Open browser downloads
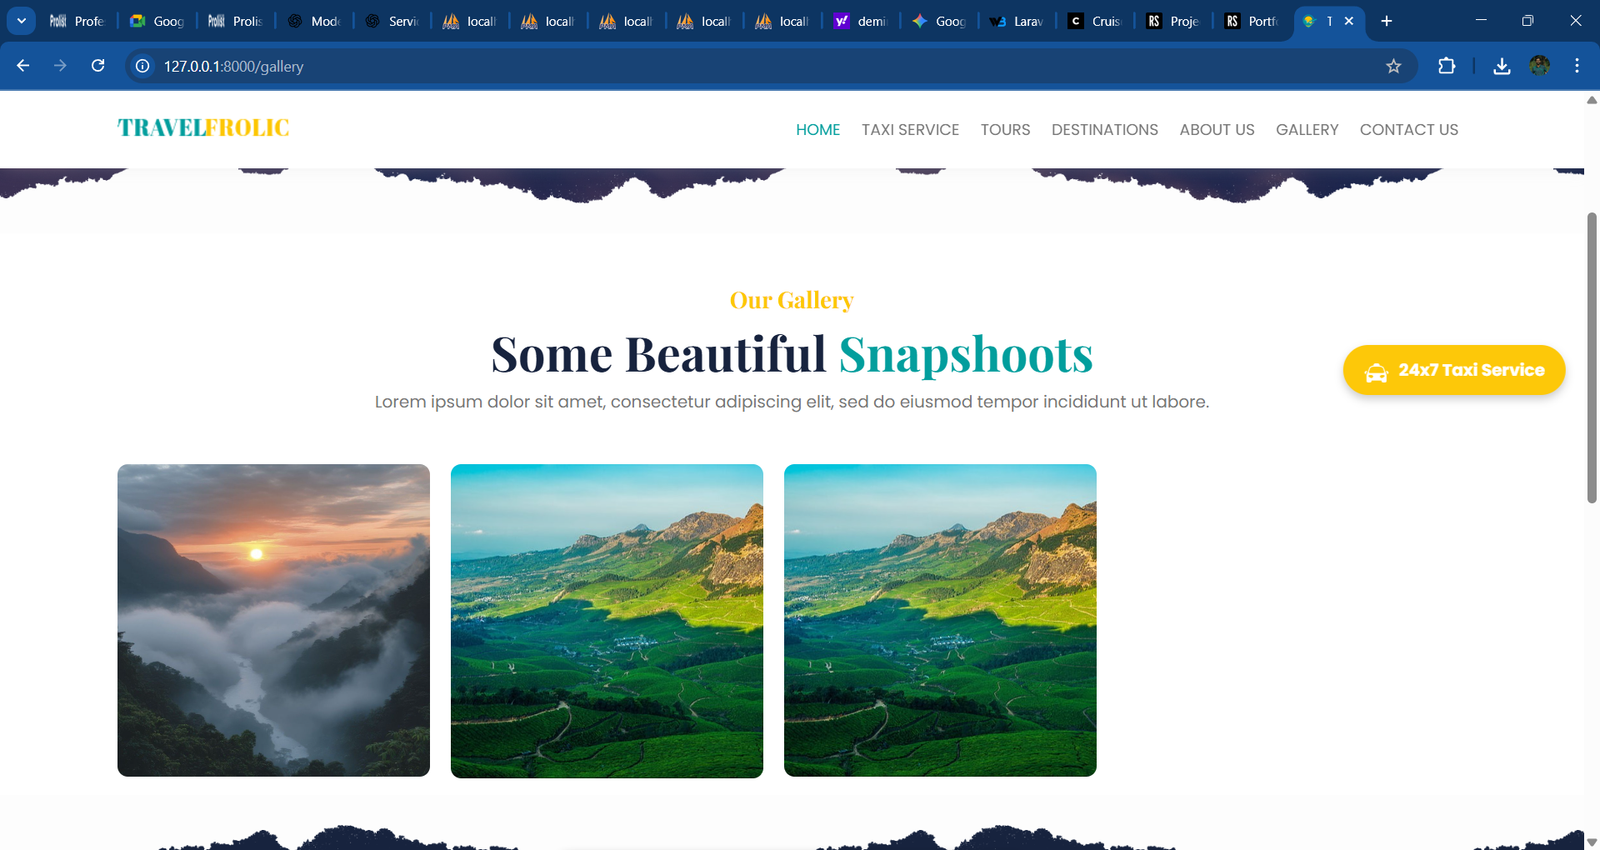The image size is (1600, 850). coord(1501,66)
